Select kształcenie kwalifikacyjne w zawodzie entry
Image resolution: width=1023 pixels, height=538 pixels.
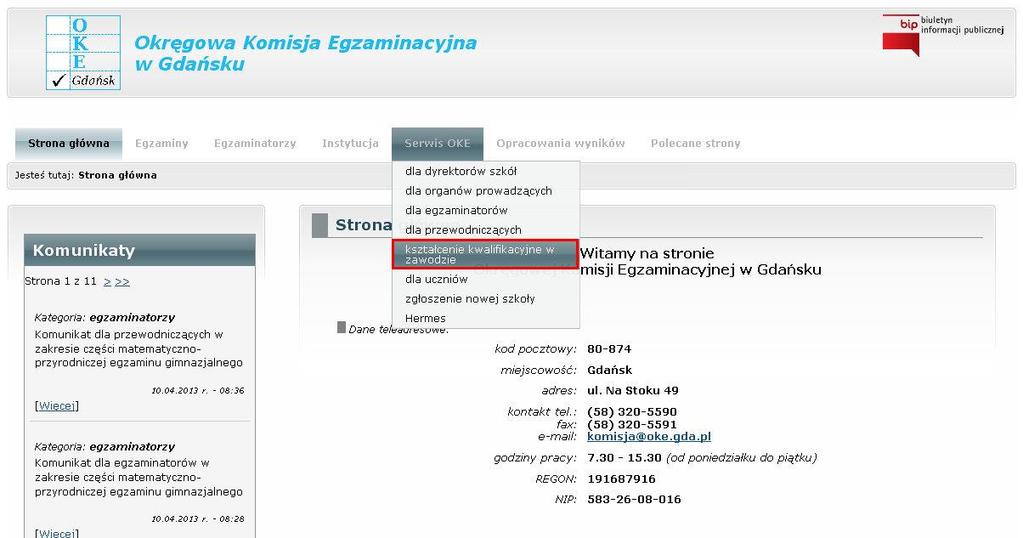coord(485,254)
